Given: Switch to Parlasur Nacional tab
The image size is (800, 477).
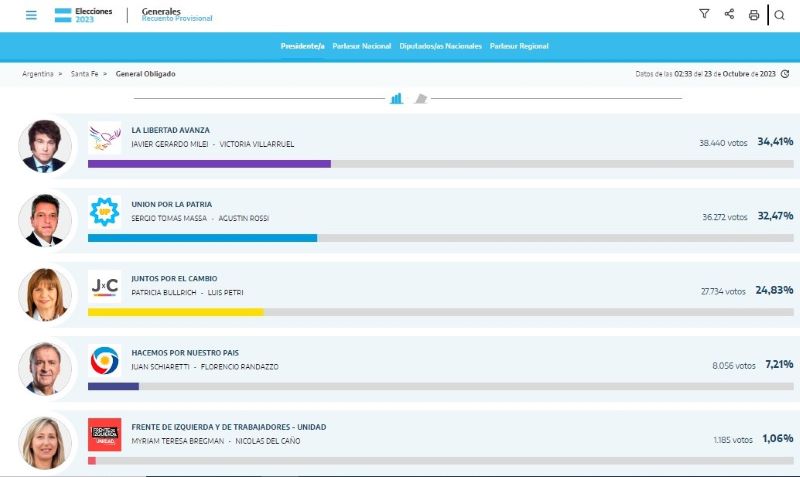Looking at the screenshot, I should pos(362,46).
